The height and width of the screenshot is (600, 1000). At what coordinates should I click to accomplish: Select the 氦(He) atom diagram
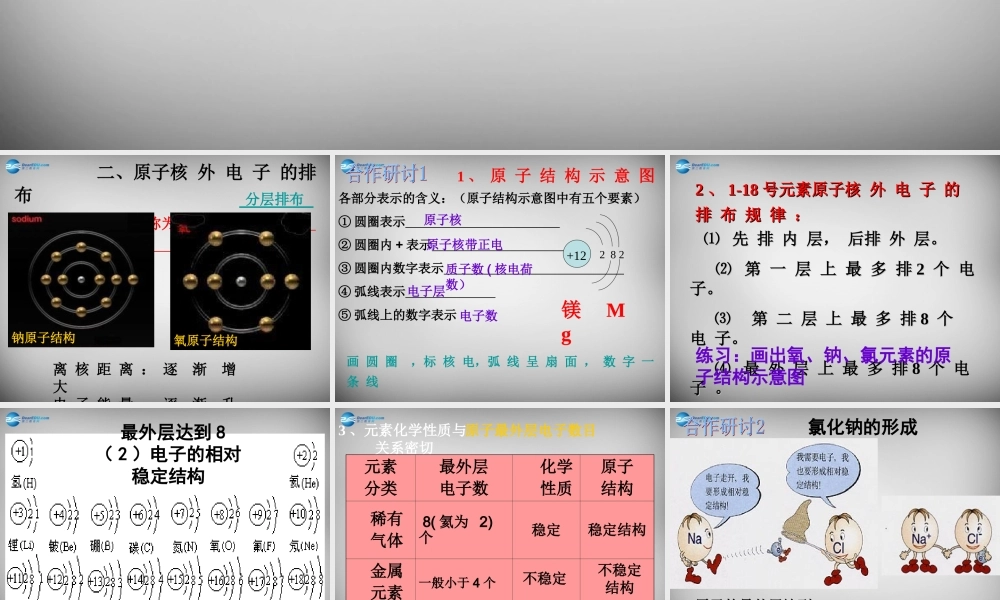click(x=304, y=465)
